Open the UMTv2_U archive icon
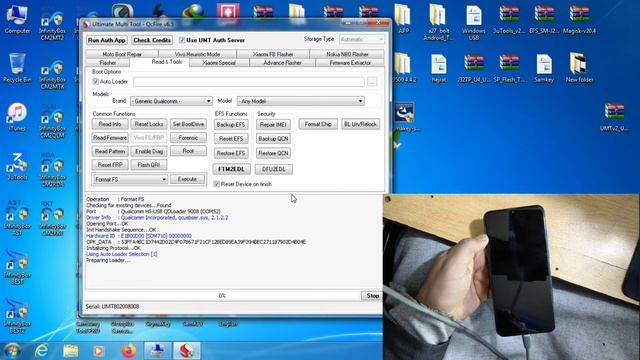The height and width of the screenshot is (360, 640). [614, 117]
